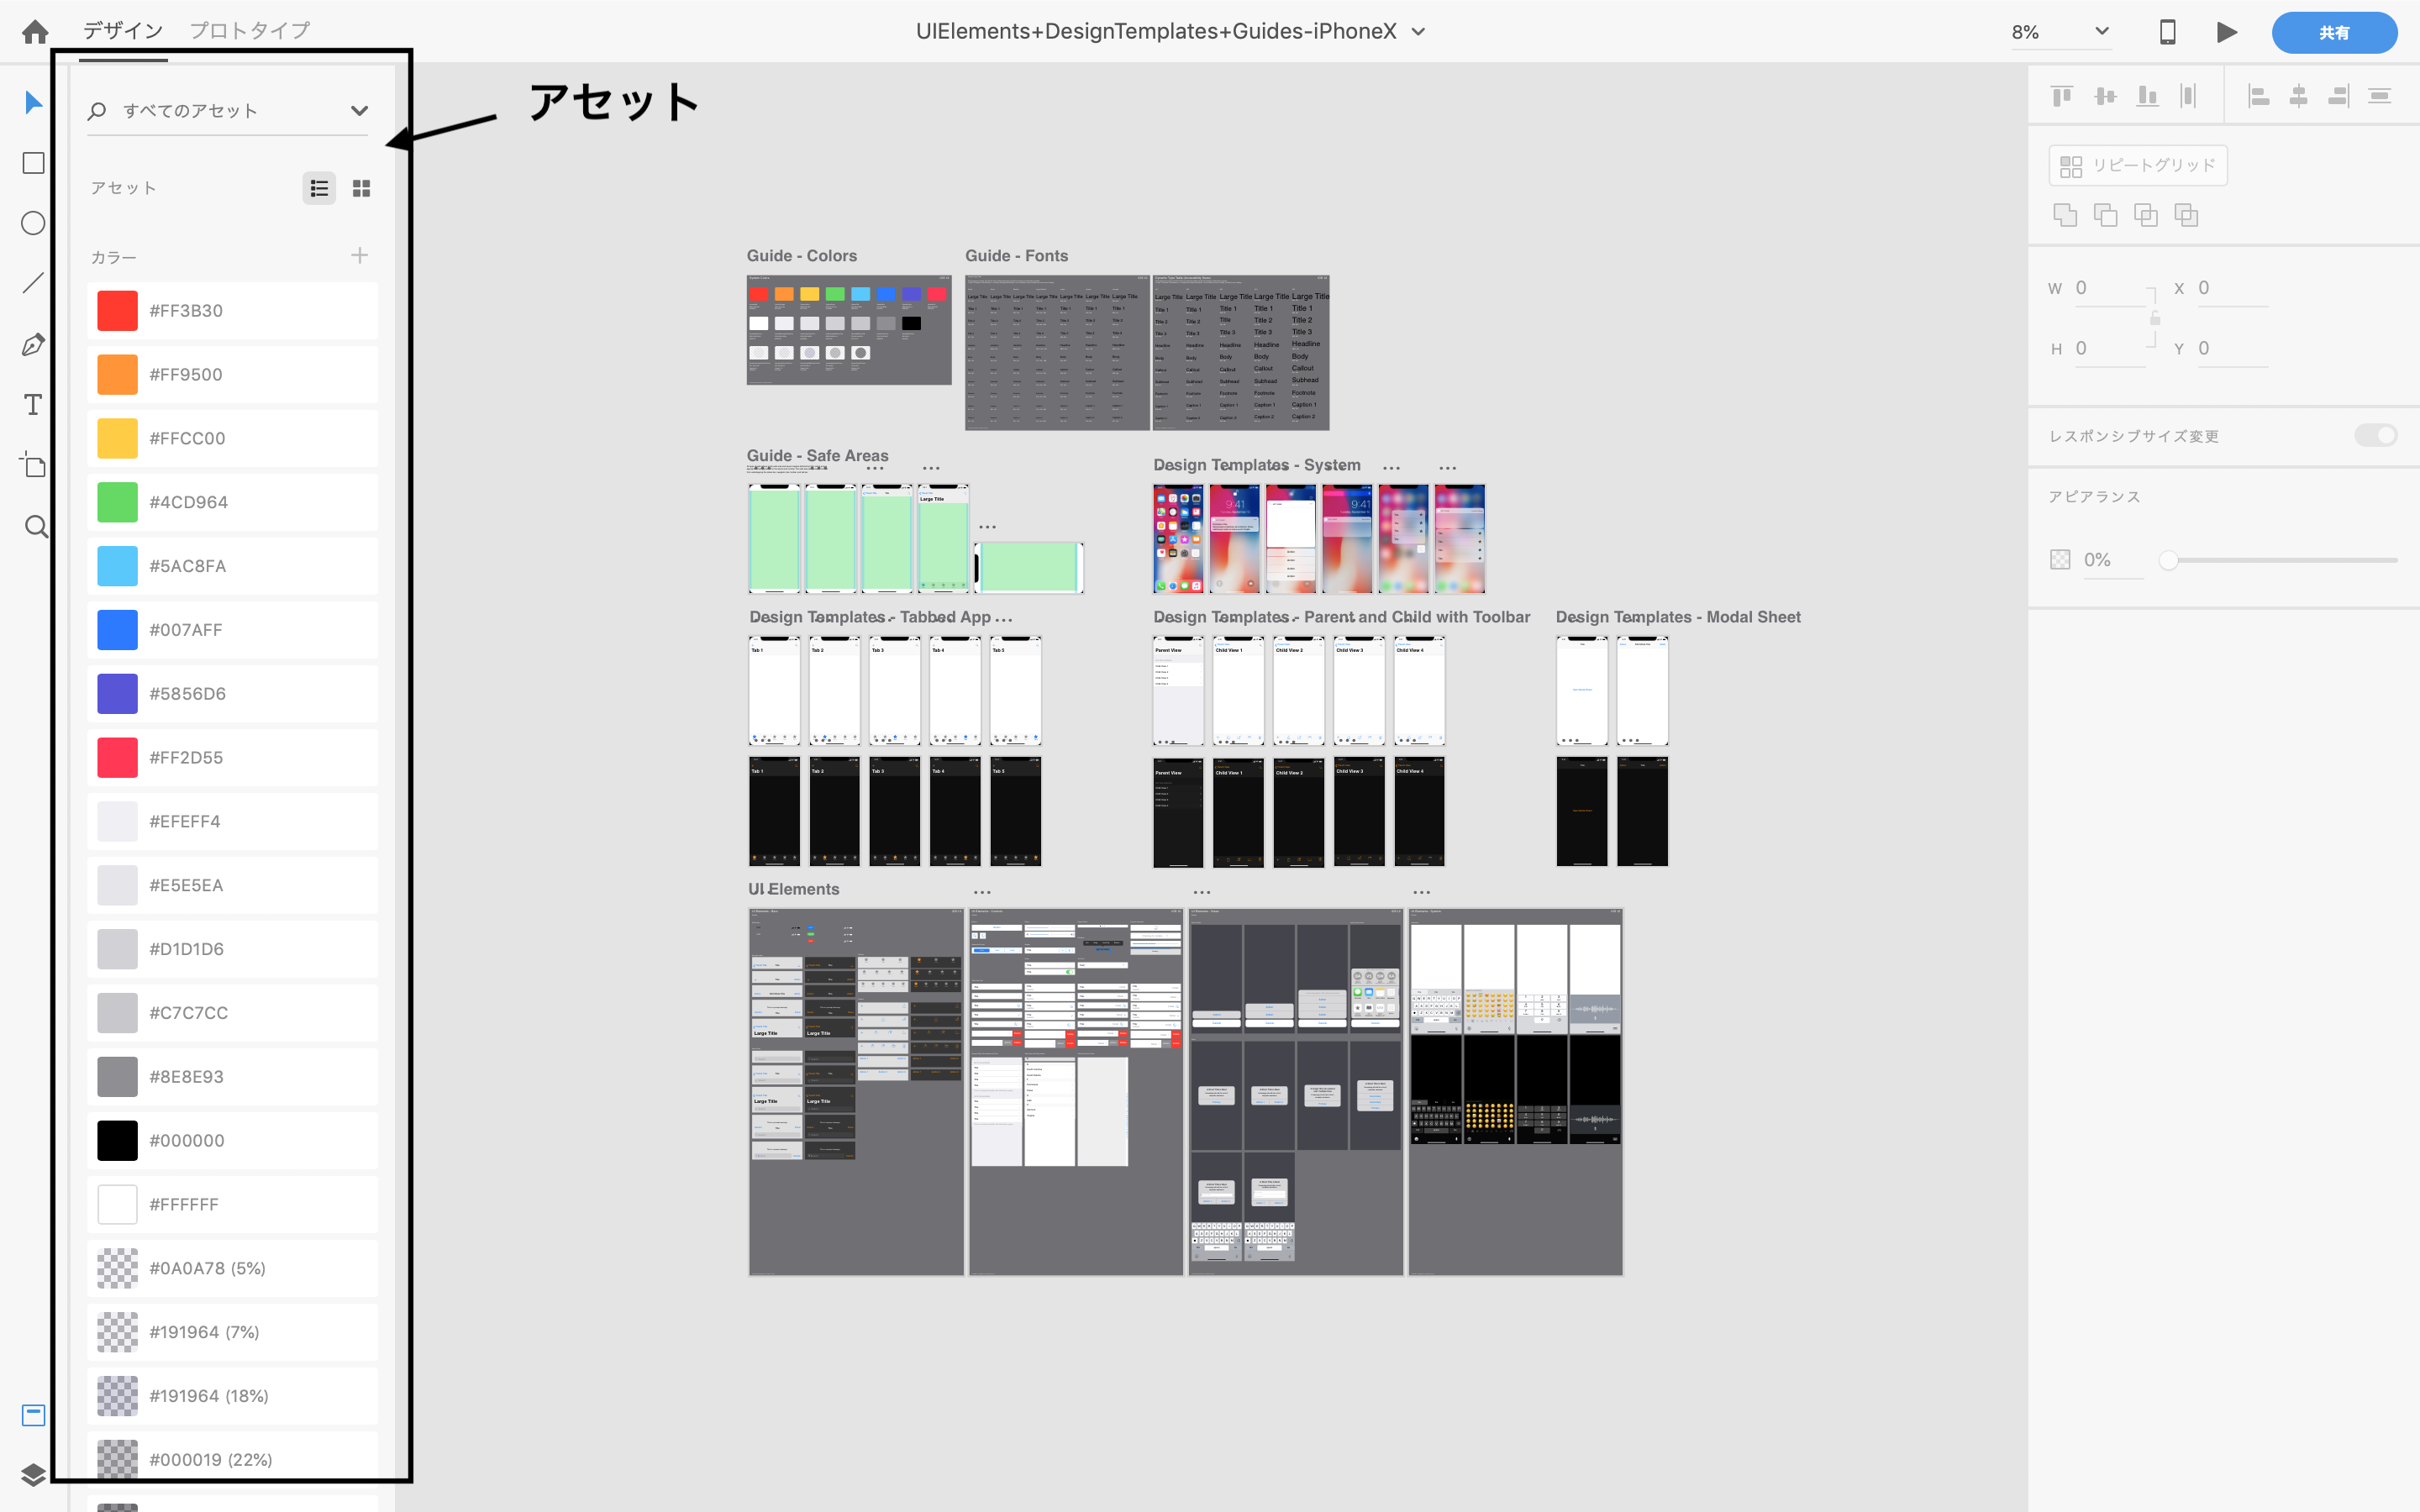The image size is (2420, 1512).
Task: Select the Text tool
Action: pos(33,405)
